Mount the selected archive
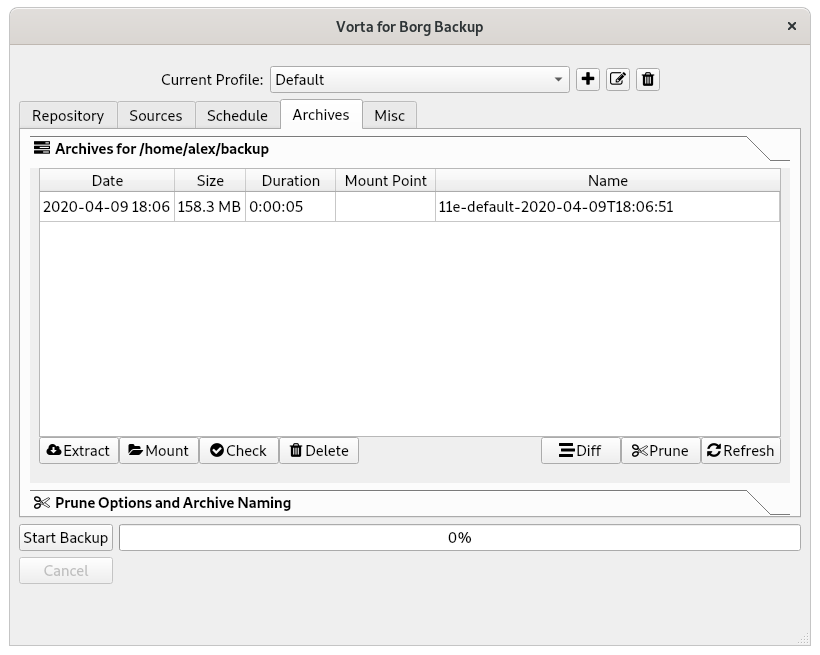Image resolution: width=820 pixels, height=655 pixels. (159, 451)
